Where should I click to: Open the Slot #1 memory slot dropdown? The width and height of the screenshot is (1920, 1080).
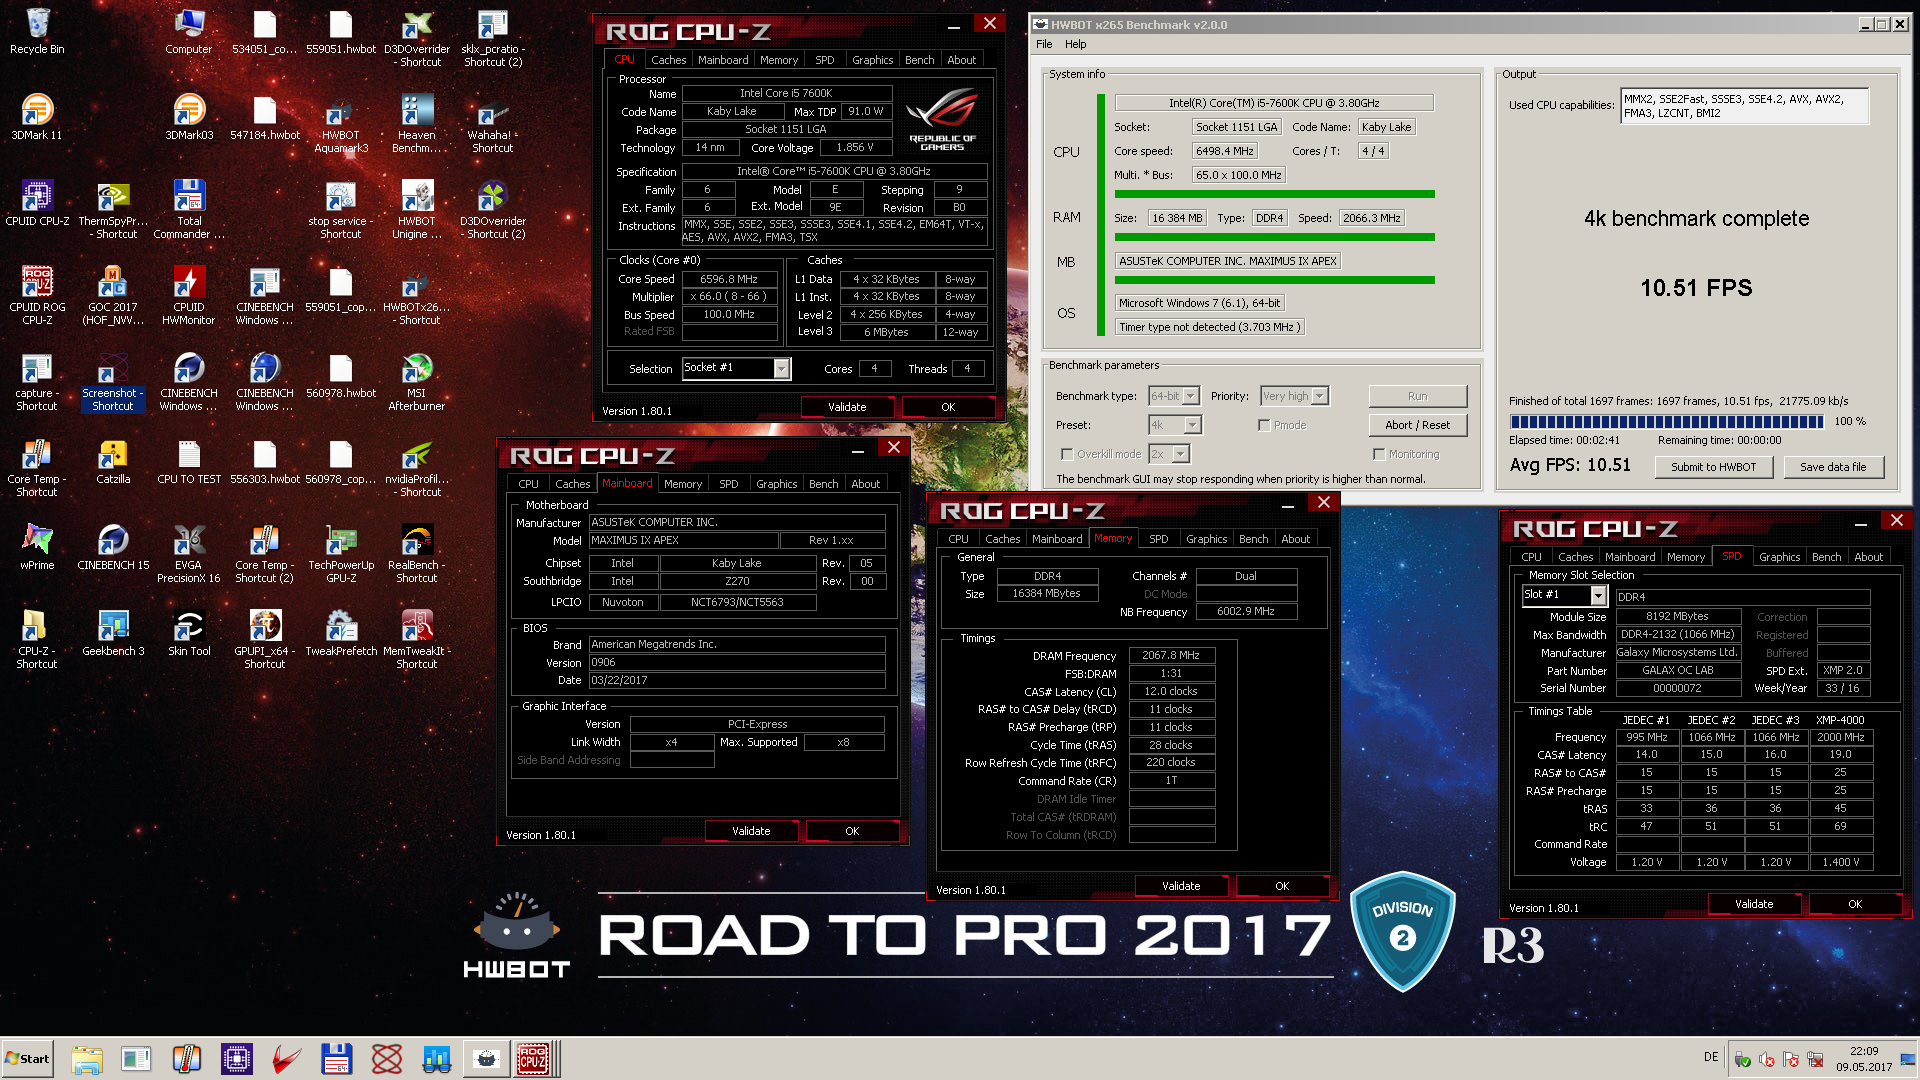pyautogui.click(x=1598, y=595)
